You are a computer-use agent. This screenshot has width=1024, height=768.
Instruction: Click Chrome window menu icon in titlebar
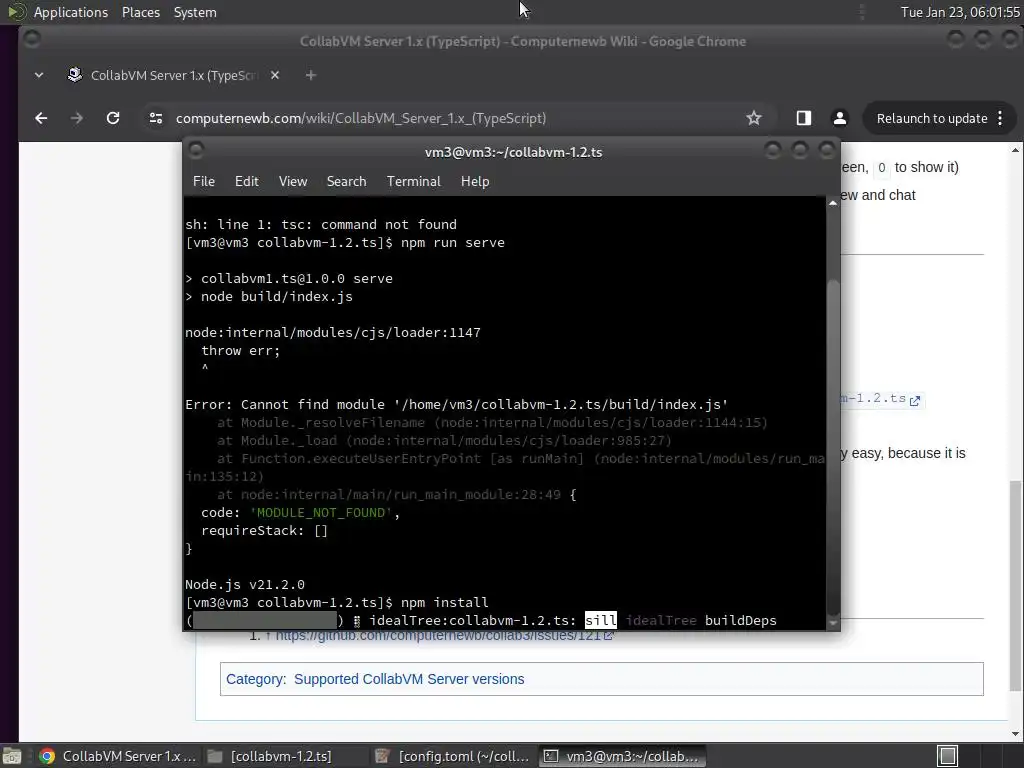tap(32, 40)
